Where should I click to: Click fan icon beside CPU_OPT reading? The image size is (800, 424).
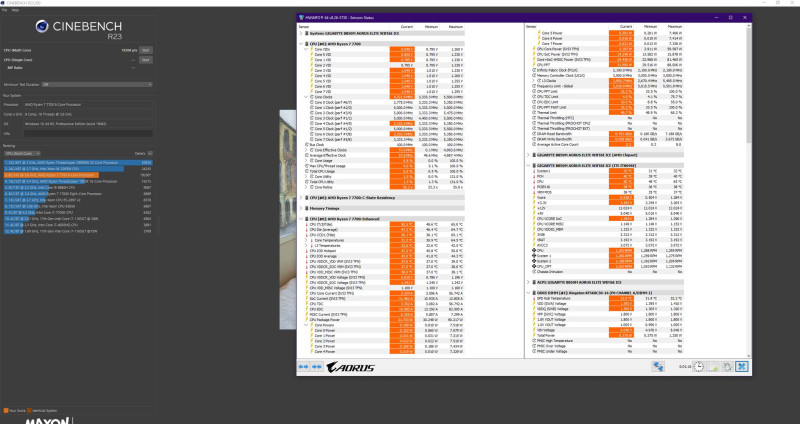pos(534,266)
